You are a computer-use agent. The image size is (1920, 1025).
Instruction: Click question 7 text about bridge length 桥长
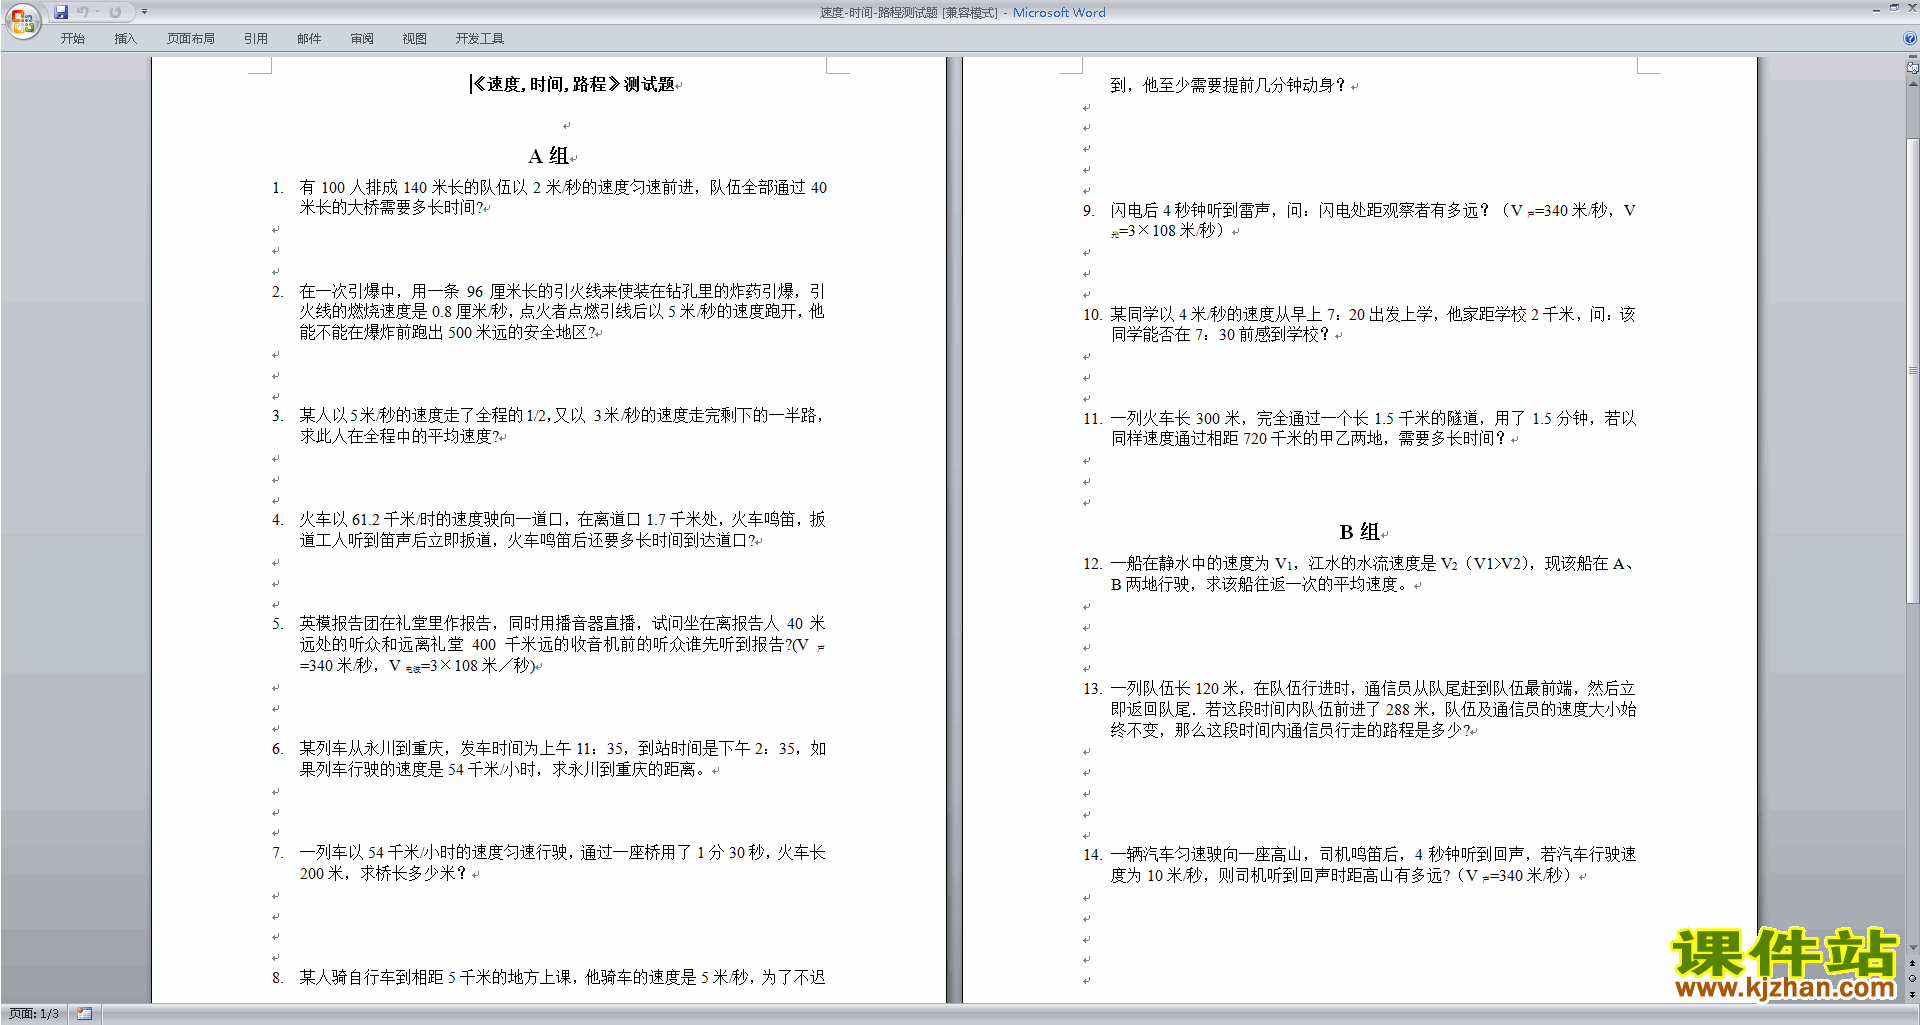pos(562,862)
